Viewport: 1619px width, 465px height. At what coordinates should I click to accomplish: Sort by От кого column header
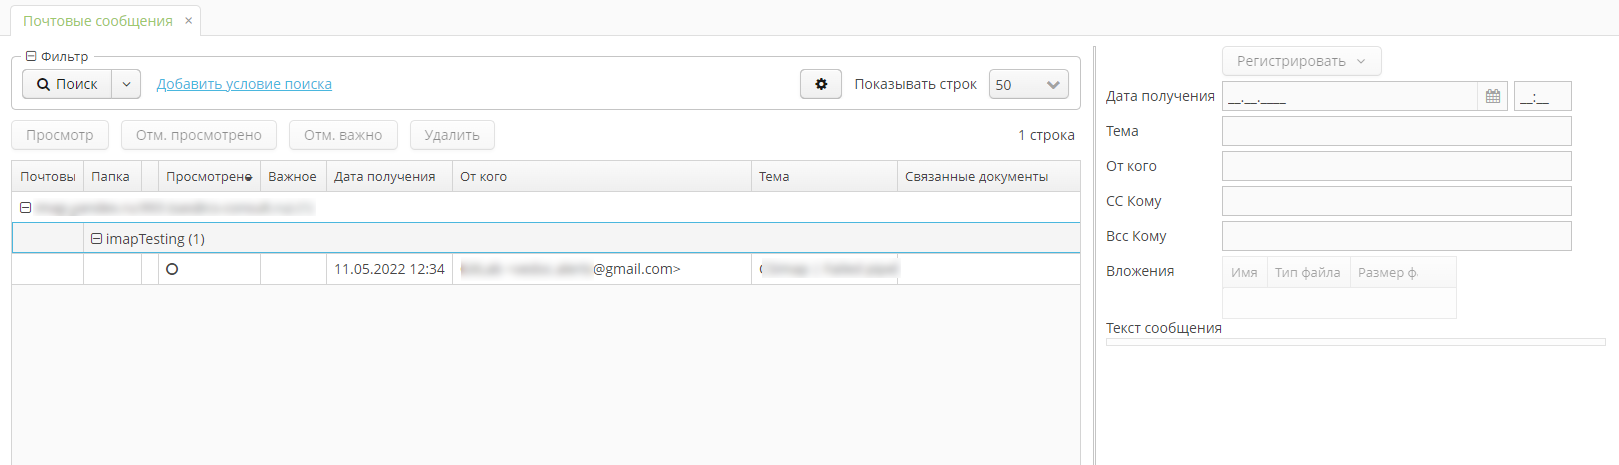point(602,176)
